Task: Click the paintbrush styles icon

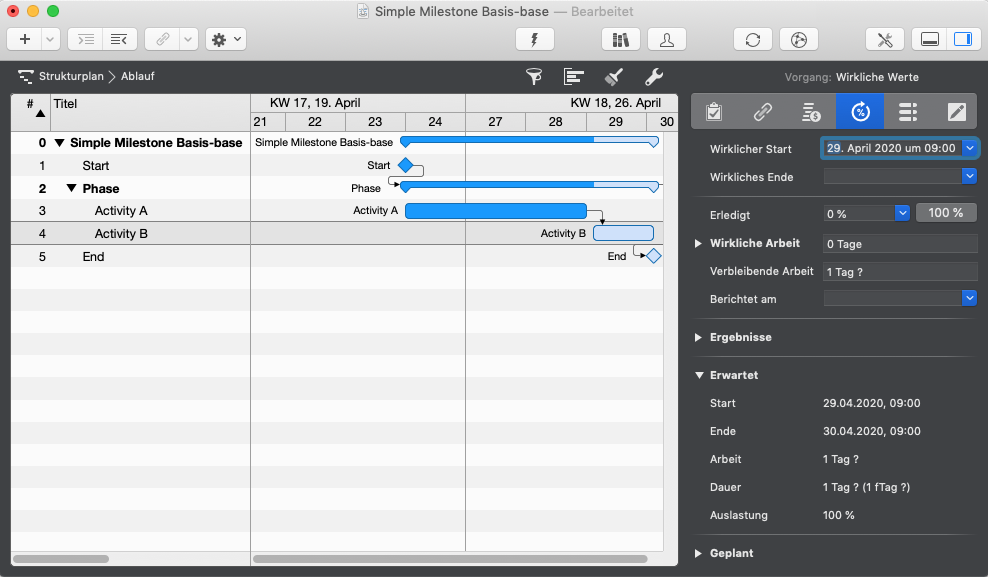Action: click(x=614, y=77)
